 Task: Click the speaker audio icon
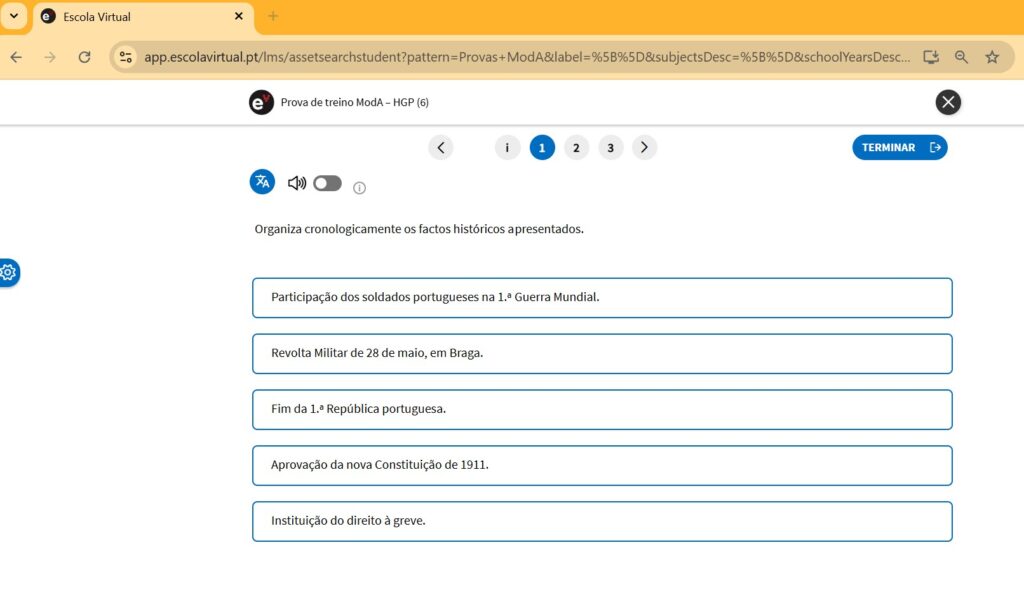coord(297,183)
